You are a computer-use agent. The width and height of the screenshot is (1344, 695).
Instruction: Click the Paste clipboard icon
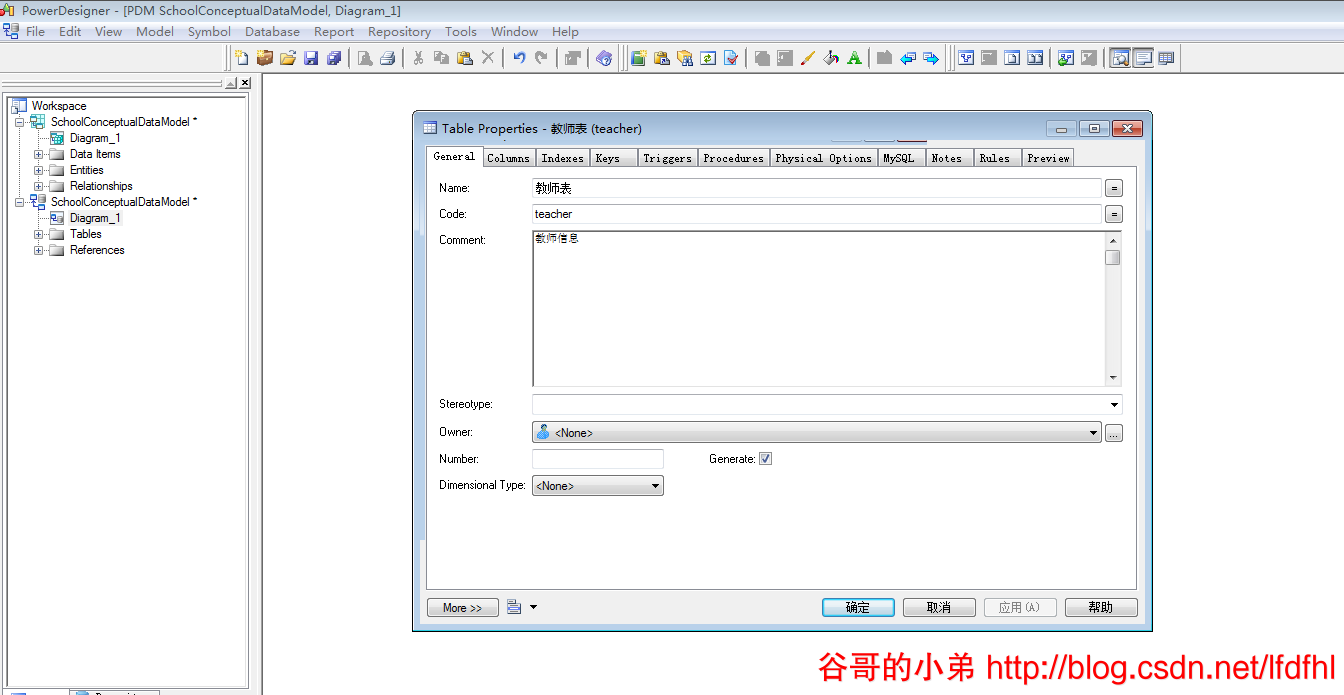point(464,58)
